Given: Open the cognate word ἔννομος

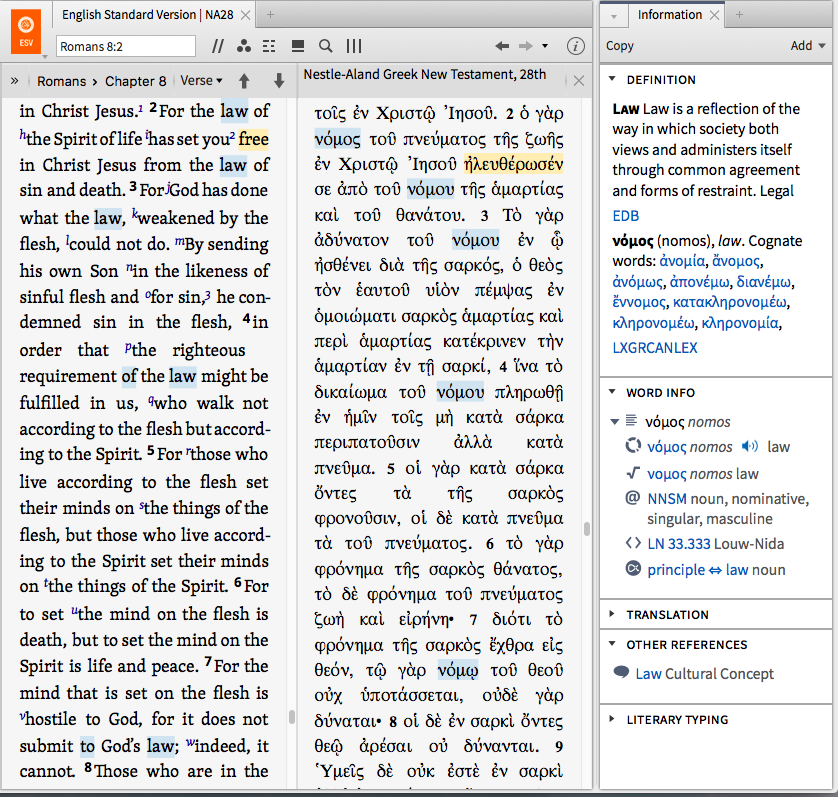Looking at the screenshot, I should (x=639, y=303).
